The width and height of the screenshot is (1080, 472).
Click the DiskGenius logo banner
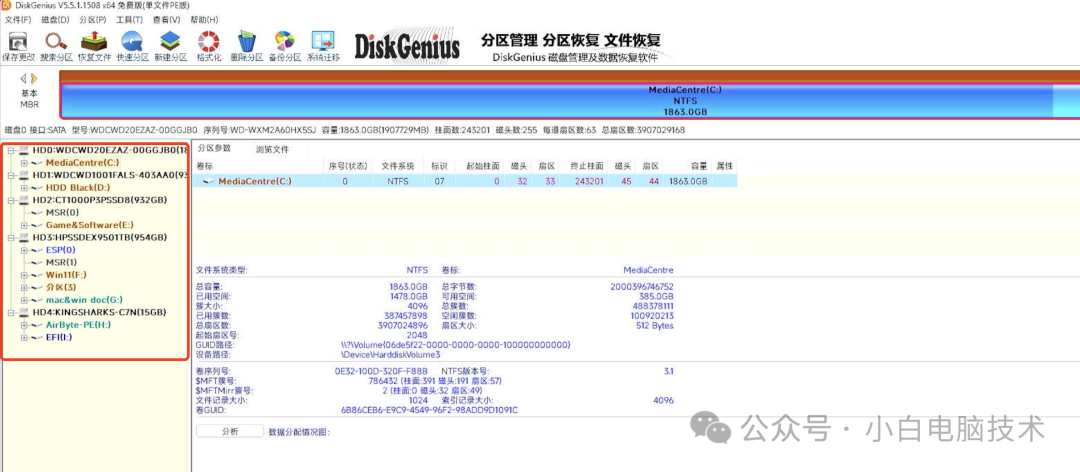click(x=407, y=47)
